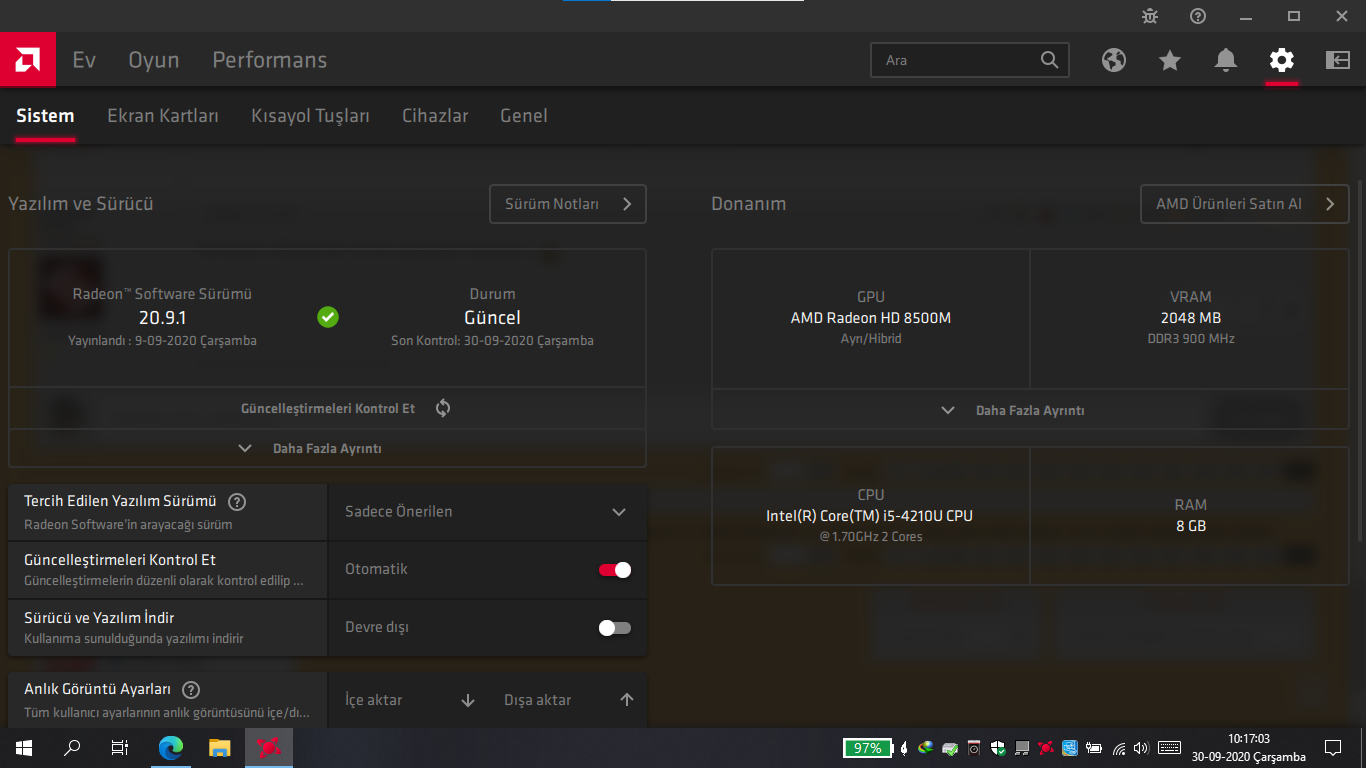The image size is (1366, 768).
Task: Click Radeon Software taskbar icon
Action: 268,748
